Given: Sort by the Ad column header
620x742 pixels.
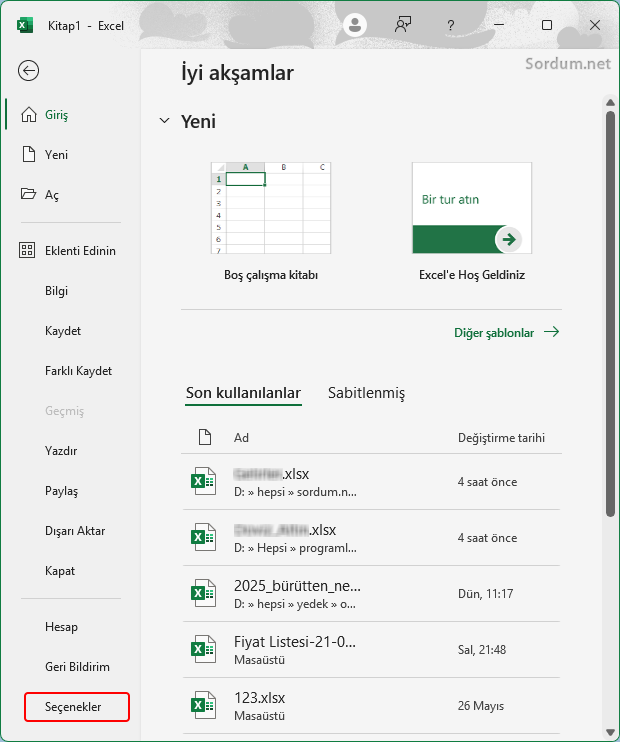Looking at the screenshot, I should [241, 438].
